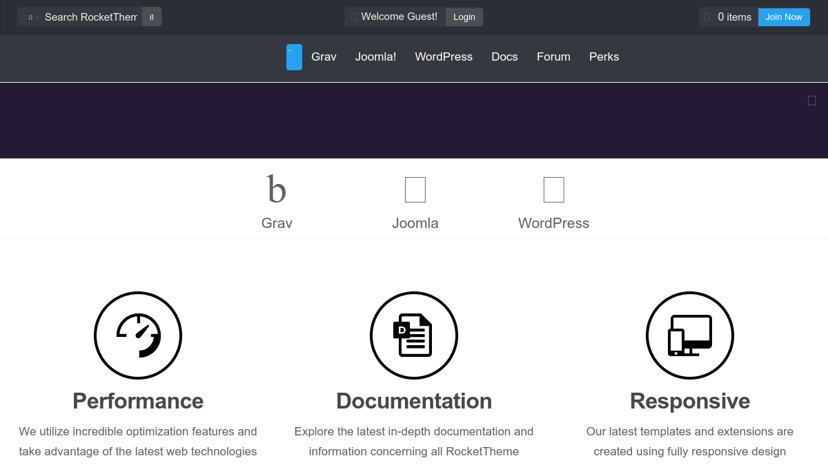Image resolution: width=828 pixels, height=465 pixels.
Task: Click the small icon in the dark banner
Action: [812, 100]
